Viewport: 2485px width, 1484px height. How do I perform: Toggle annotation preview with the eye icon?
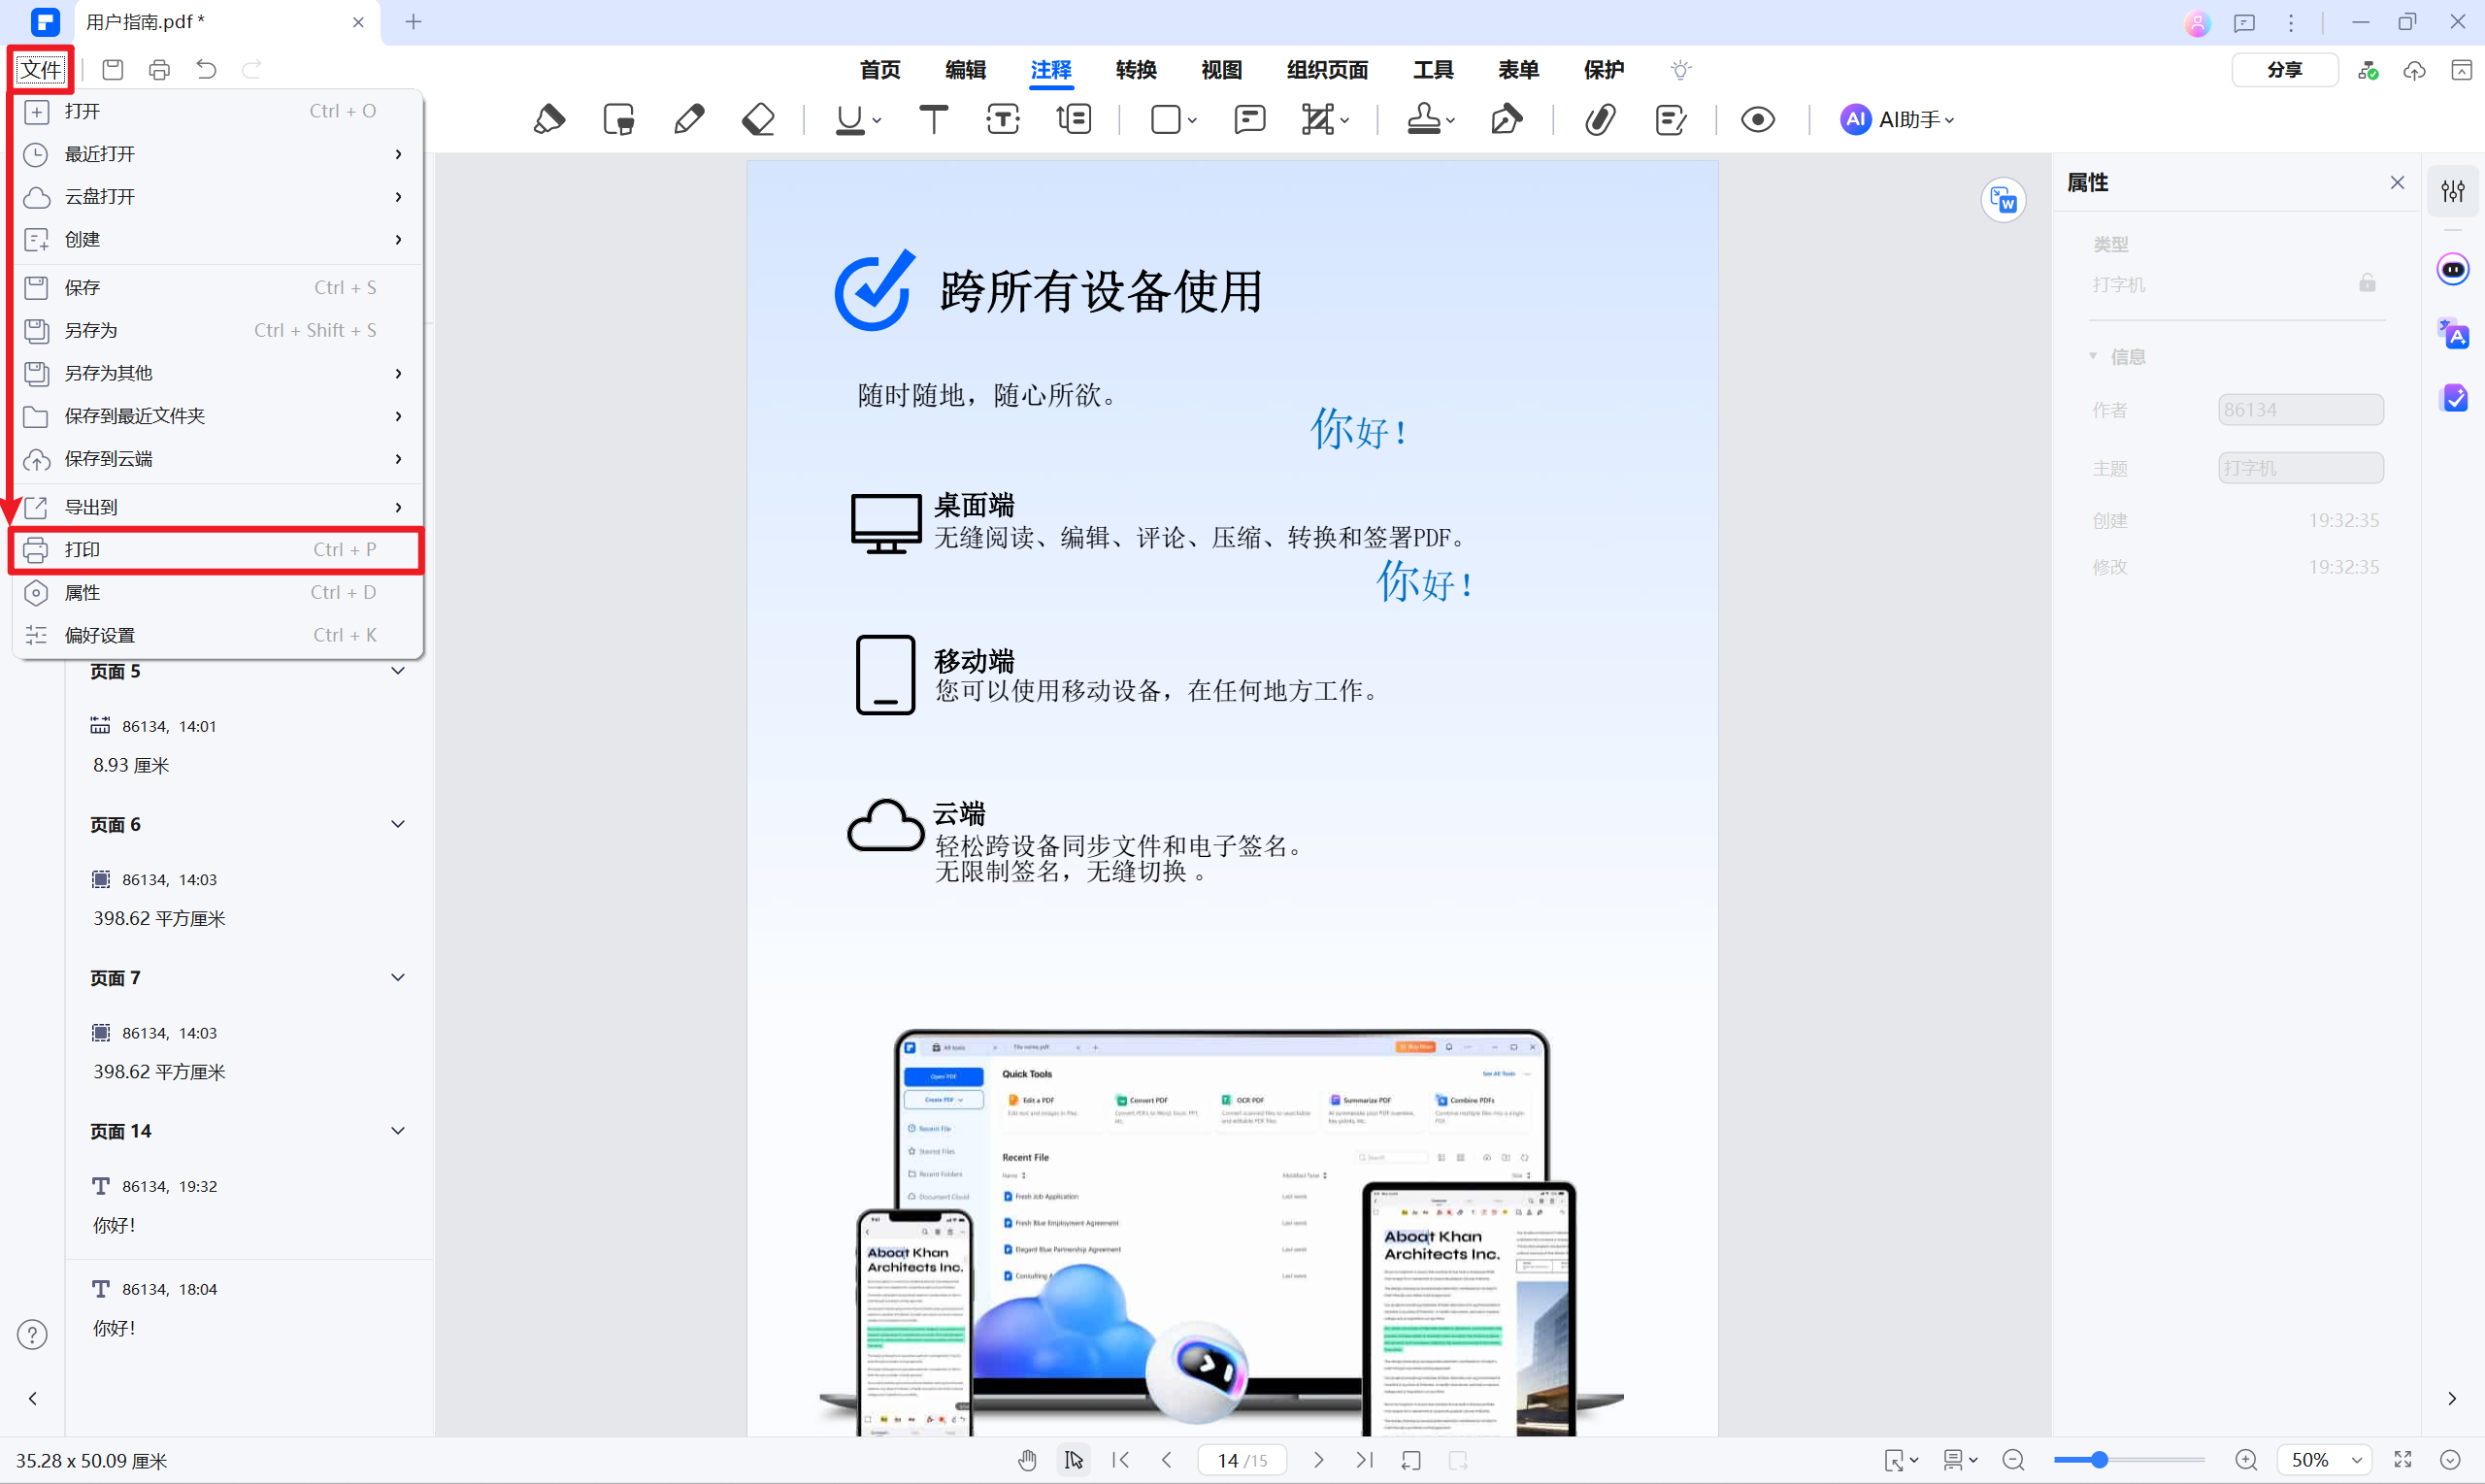point(1757,118)
